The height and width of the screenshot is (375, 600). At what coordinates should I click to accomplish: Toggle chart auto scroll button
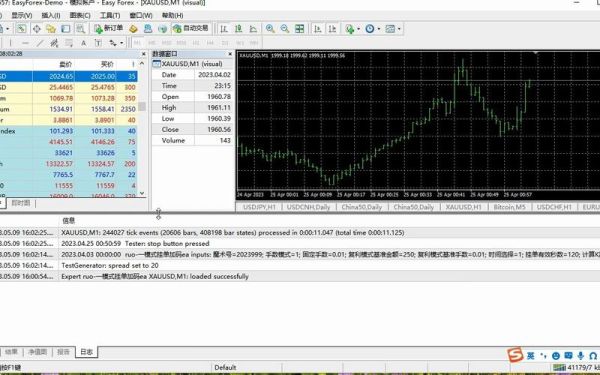[318, 29]
